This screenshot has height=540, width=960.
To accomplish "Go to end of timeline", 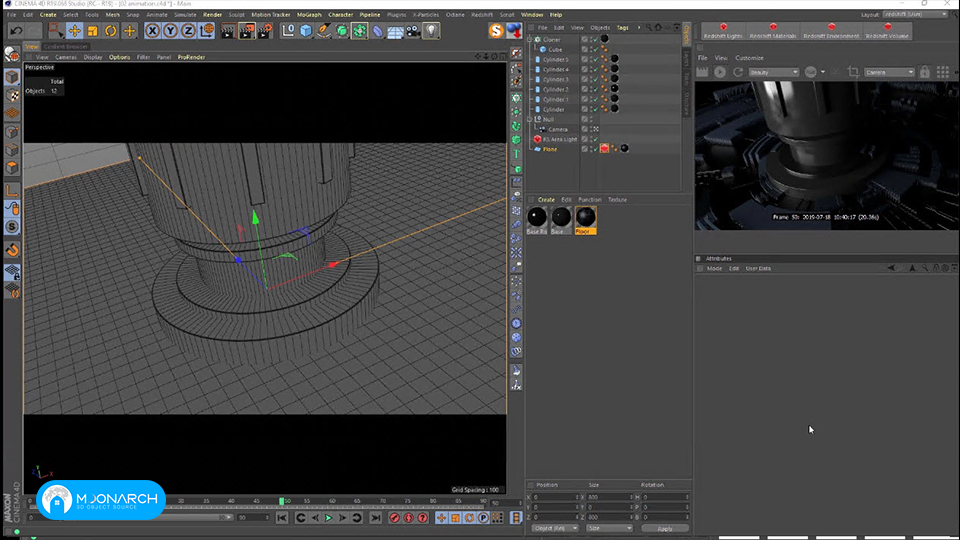I will pos(376,518).
